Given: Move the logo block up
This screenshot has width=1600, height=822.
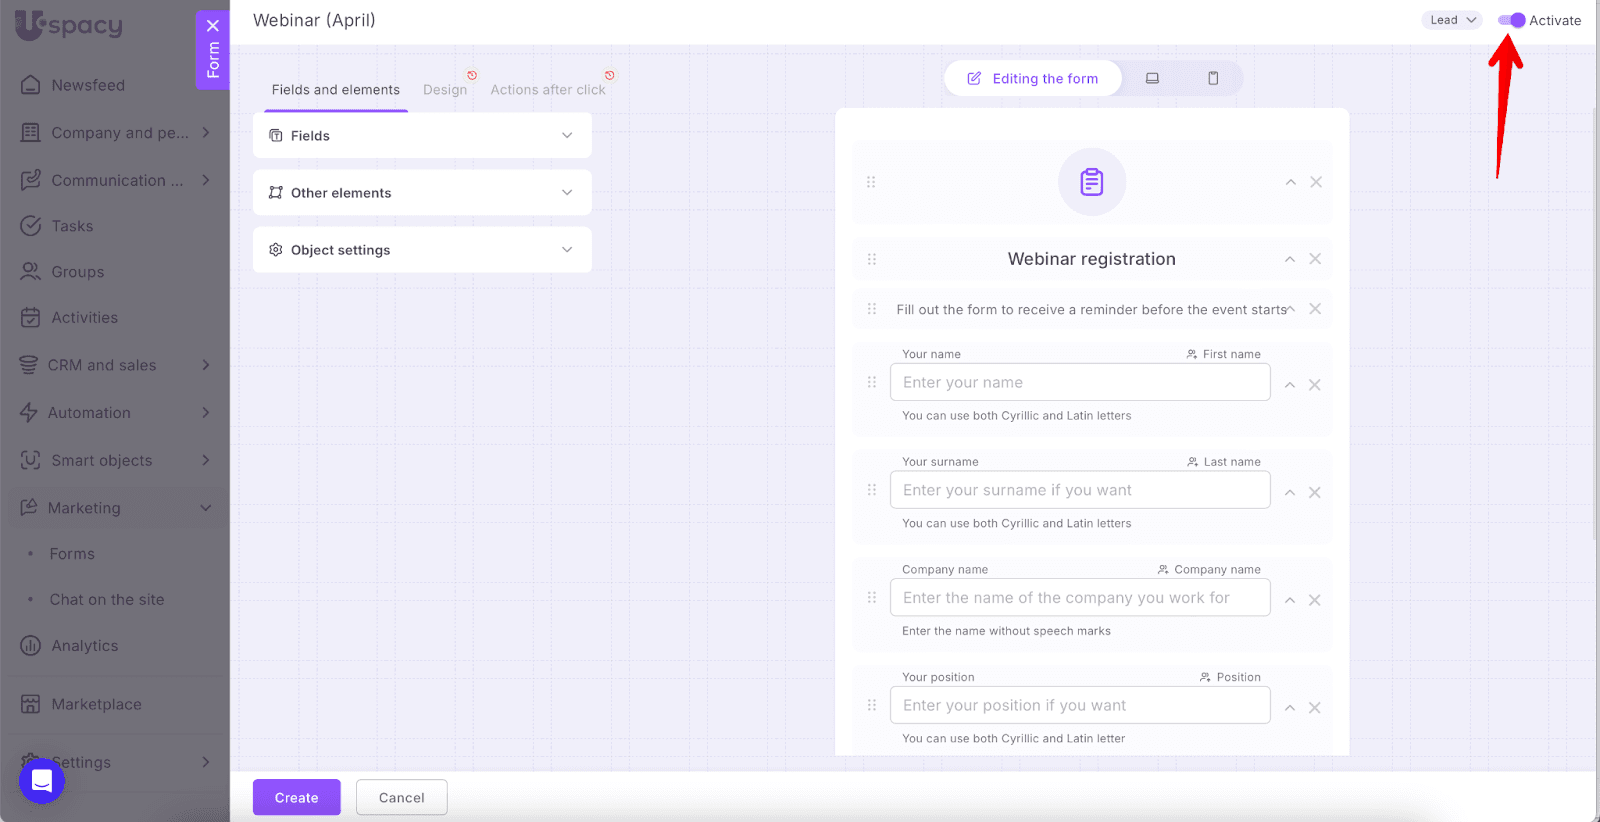Looking at the screenshot, I should [1291, 182].
